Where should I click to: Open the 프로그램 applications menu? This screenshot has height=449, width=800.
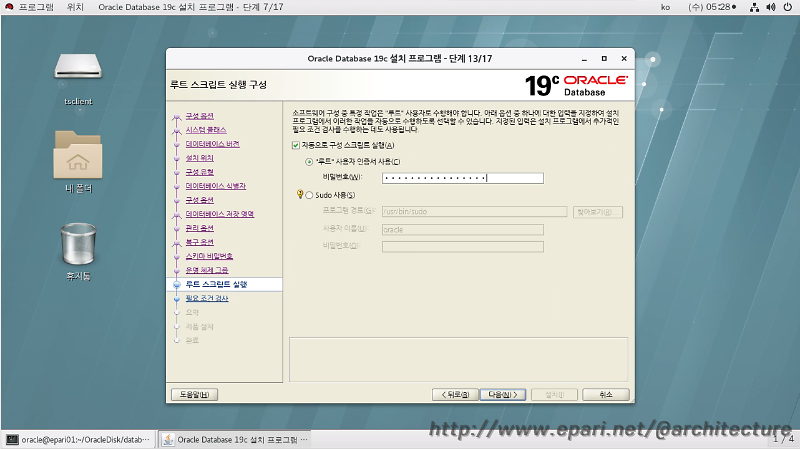click(x=36, y=7)
